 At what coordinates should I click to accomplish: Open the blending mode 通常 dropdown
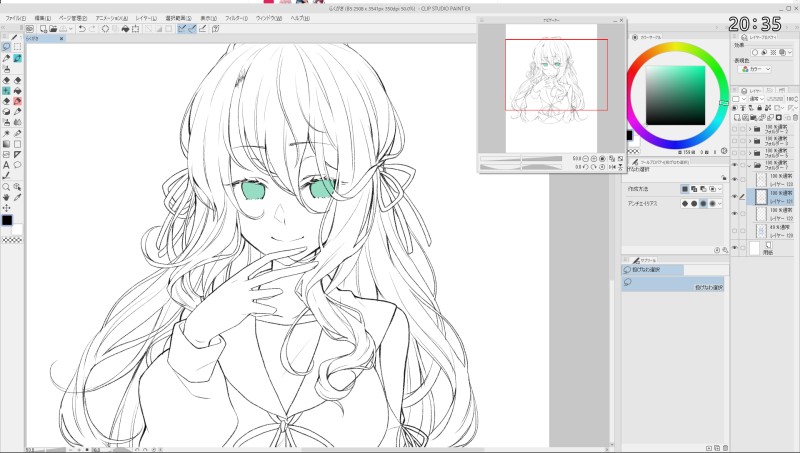click(x=756, y=99)
